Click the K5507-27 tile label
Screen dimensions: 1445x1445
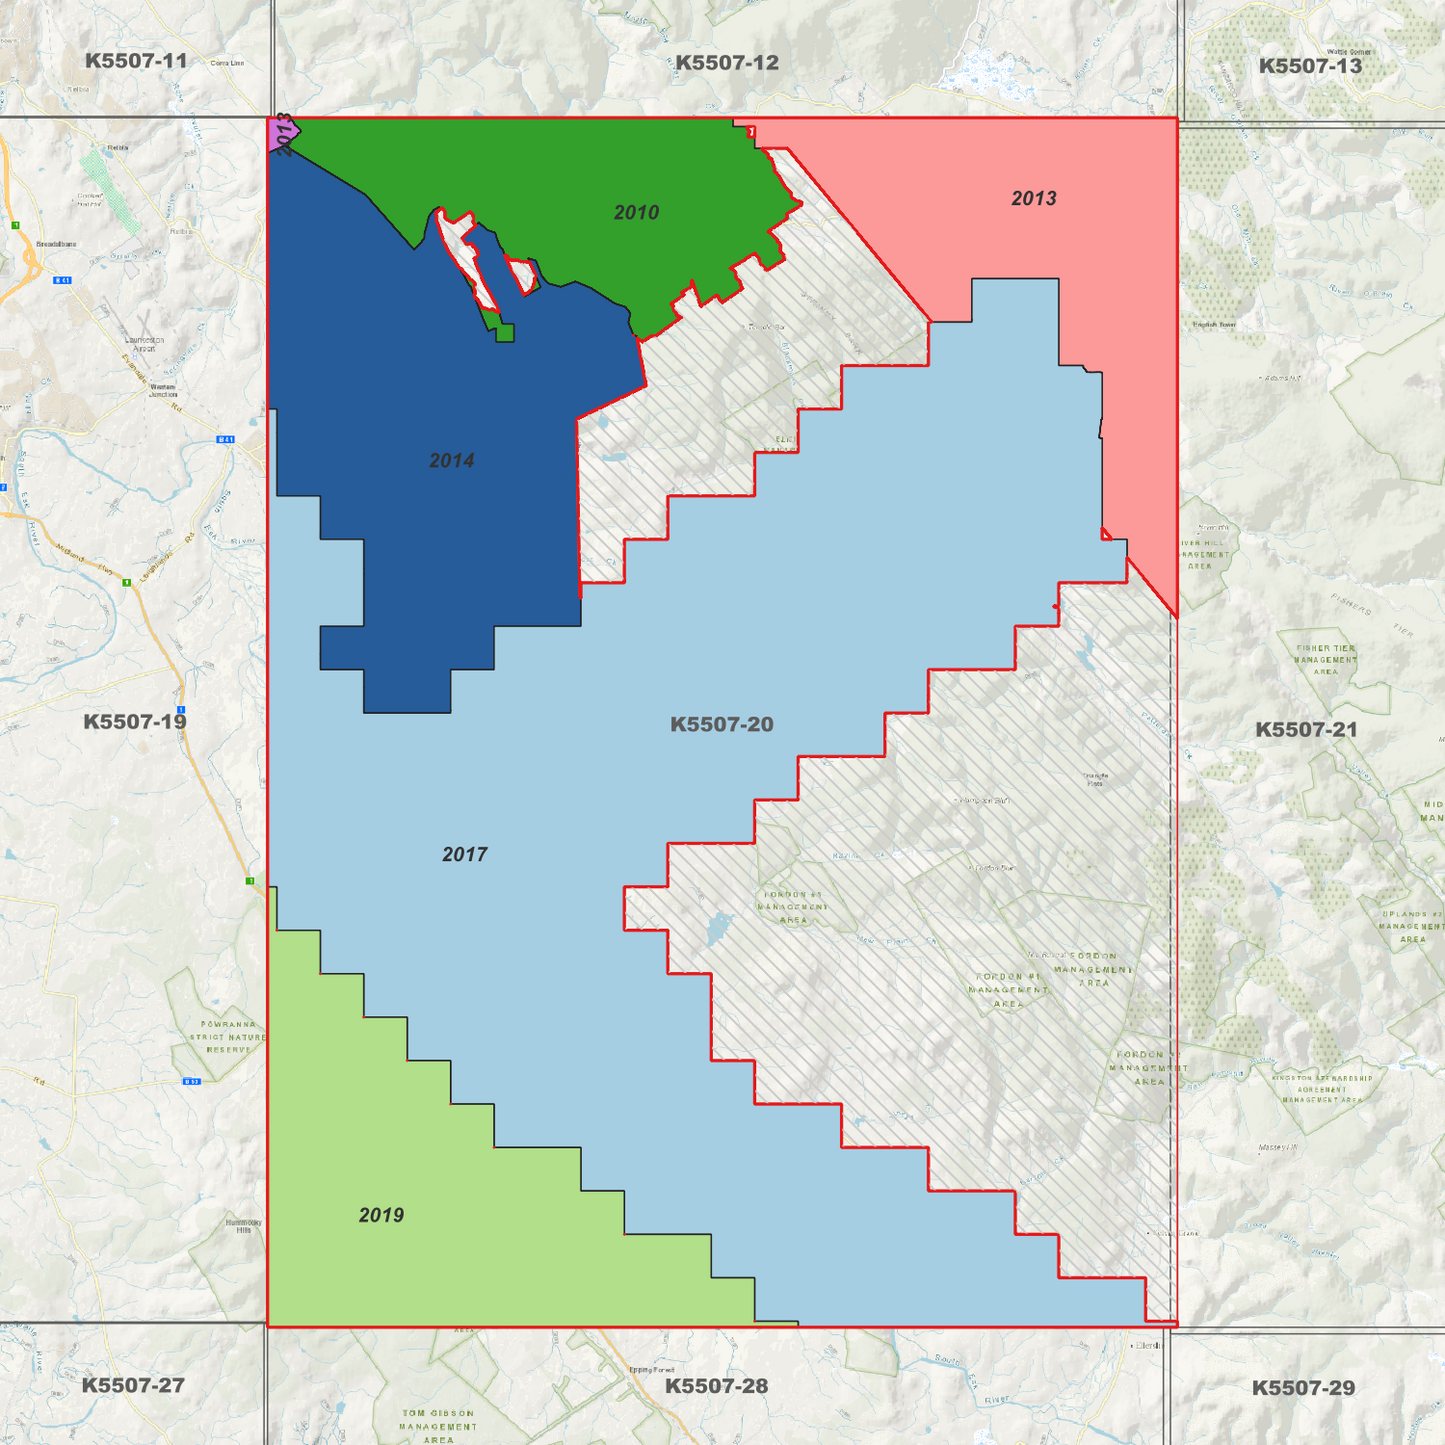tap(133, 1385)
